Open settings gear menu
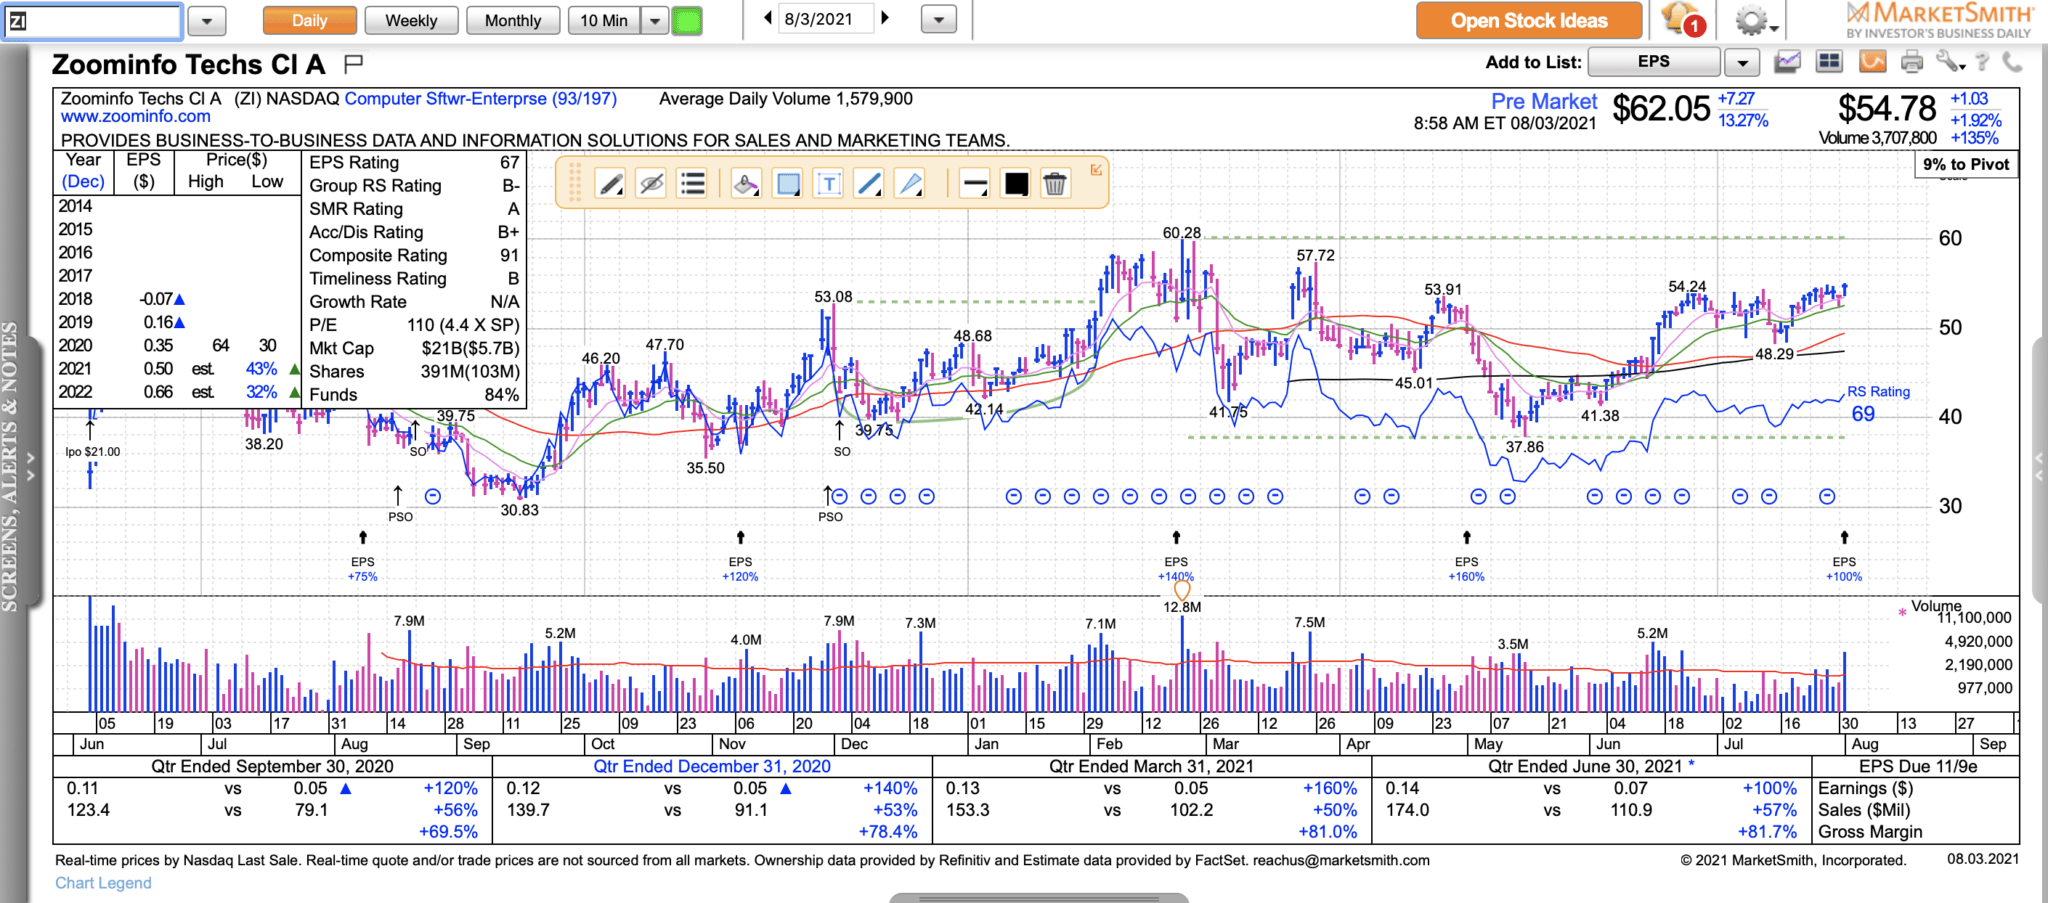The height and width of the screenshot is (903, 2048). click(1754, 21)
